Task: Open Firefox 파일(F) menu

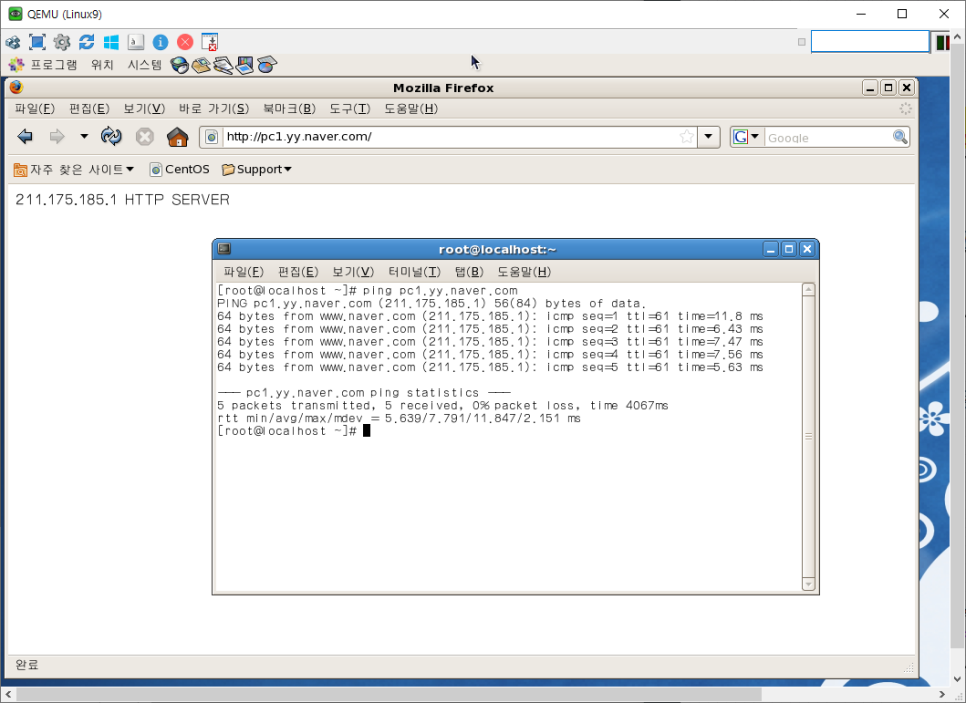Action: 34,109
